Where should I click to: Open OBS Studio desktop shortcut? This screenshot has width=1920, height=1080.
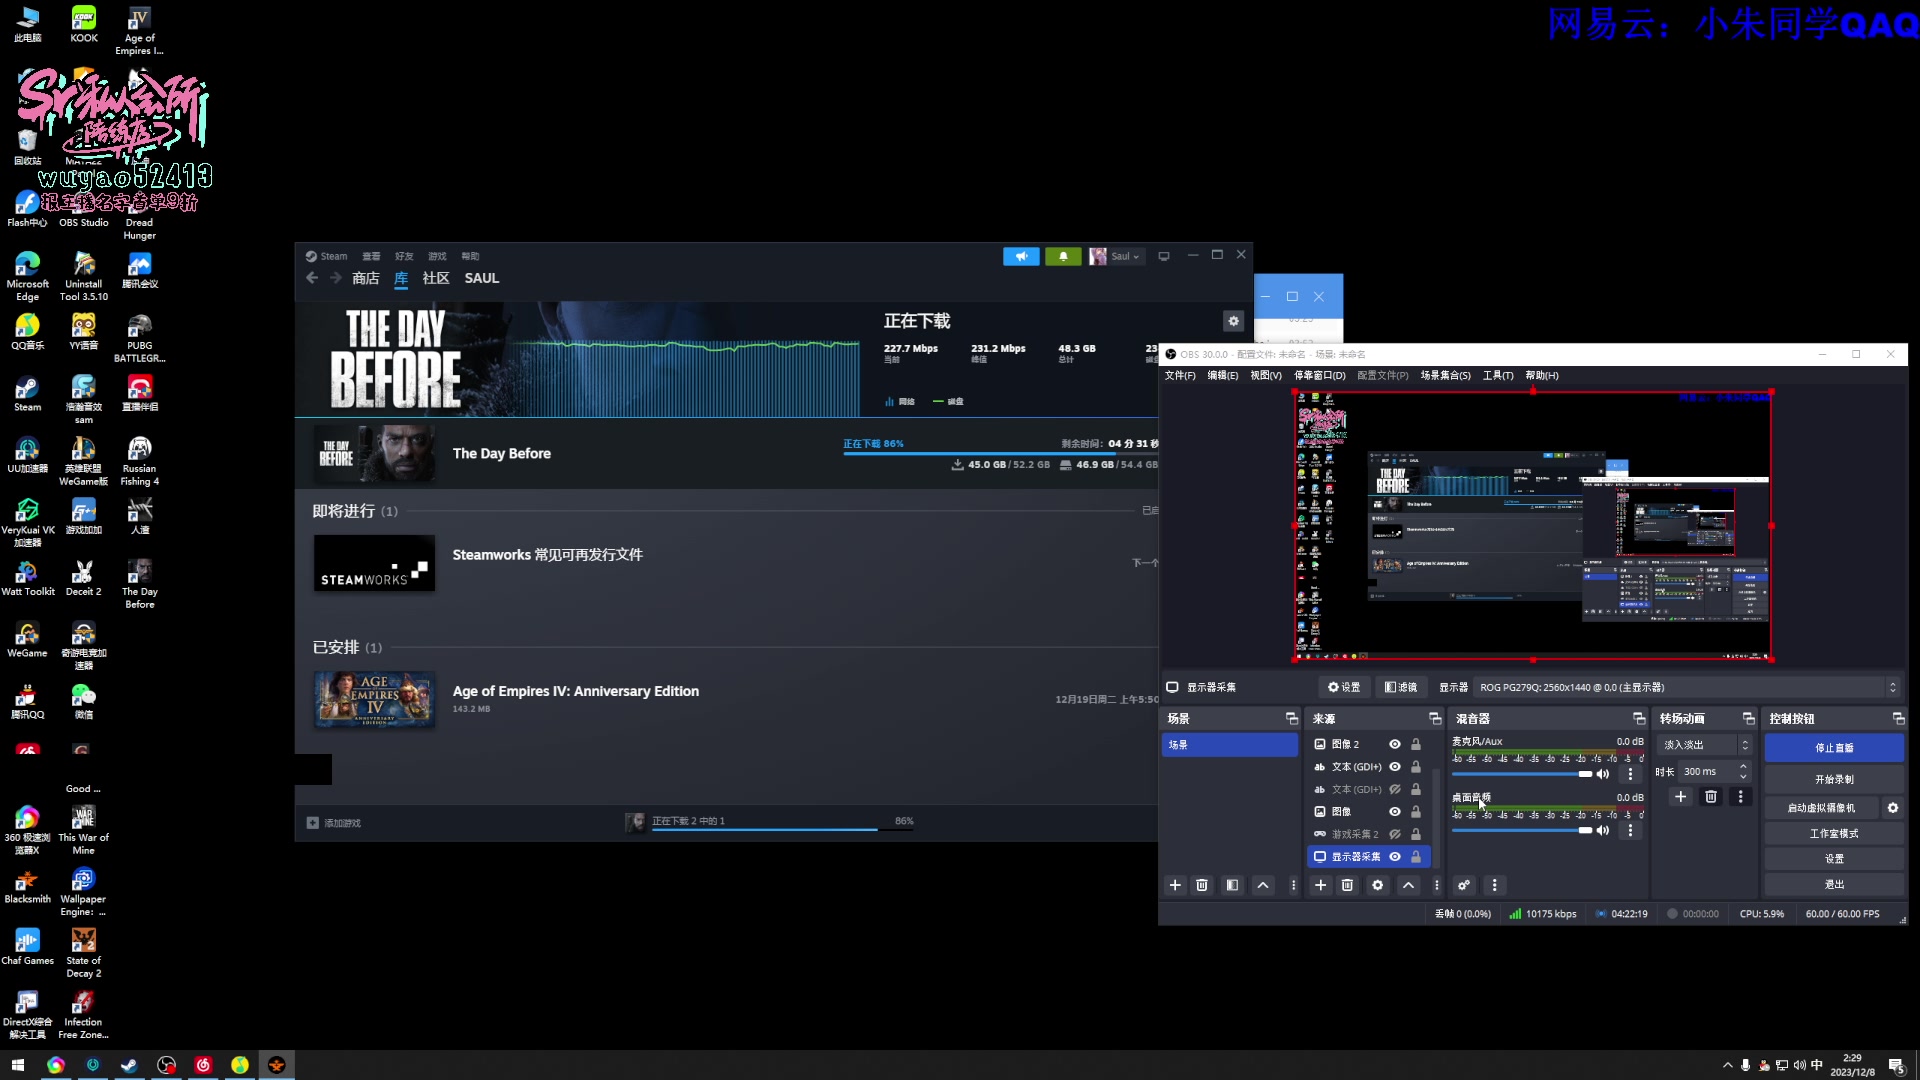click(83, 209)
